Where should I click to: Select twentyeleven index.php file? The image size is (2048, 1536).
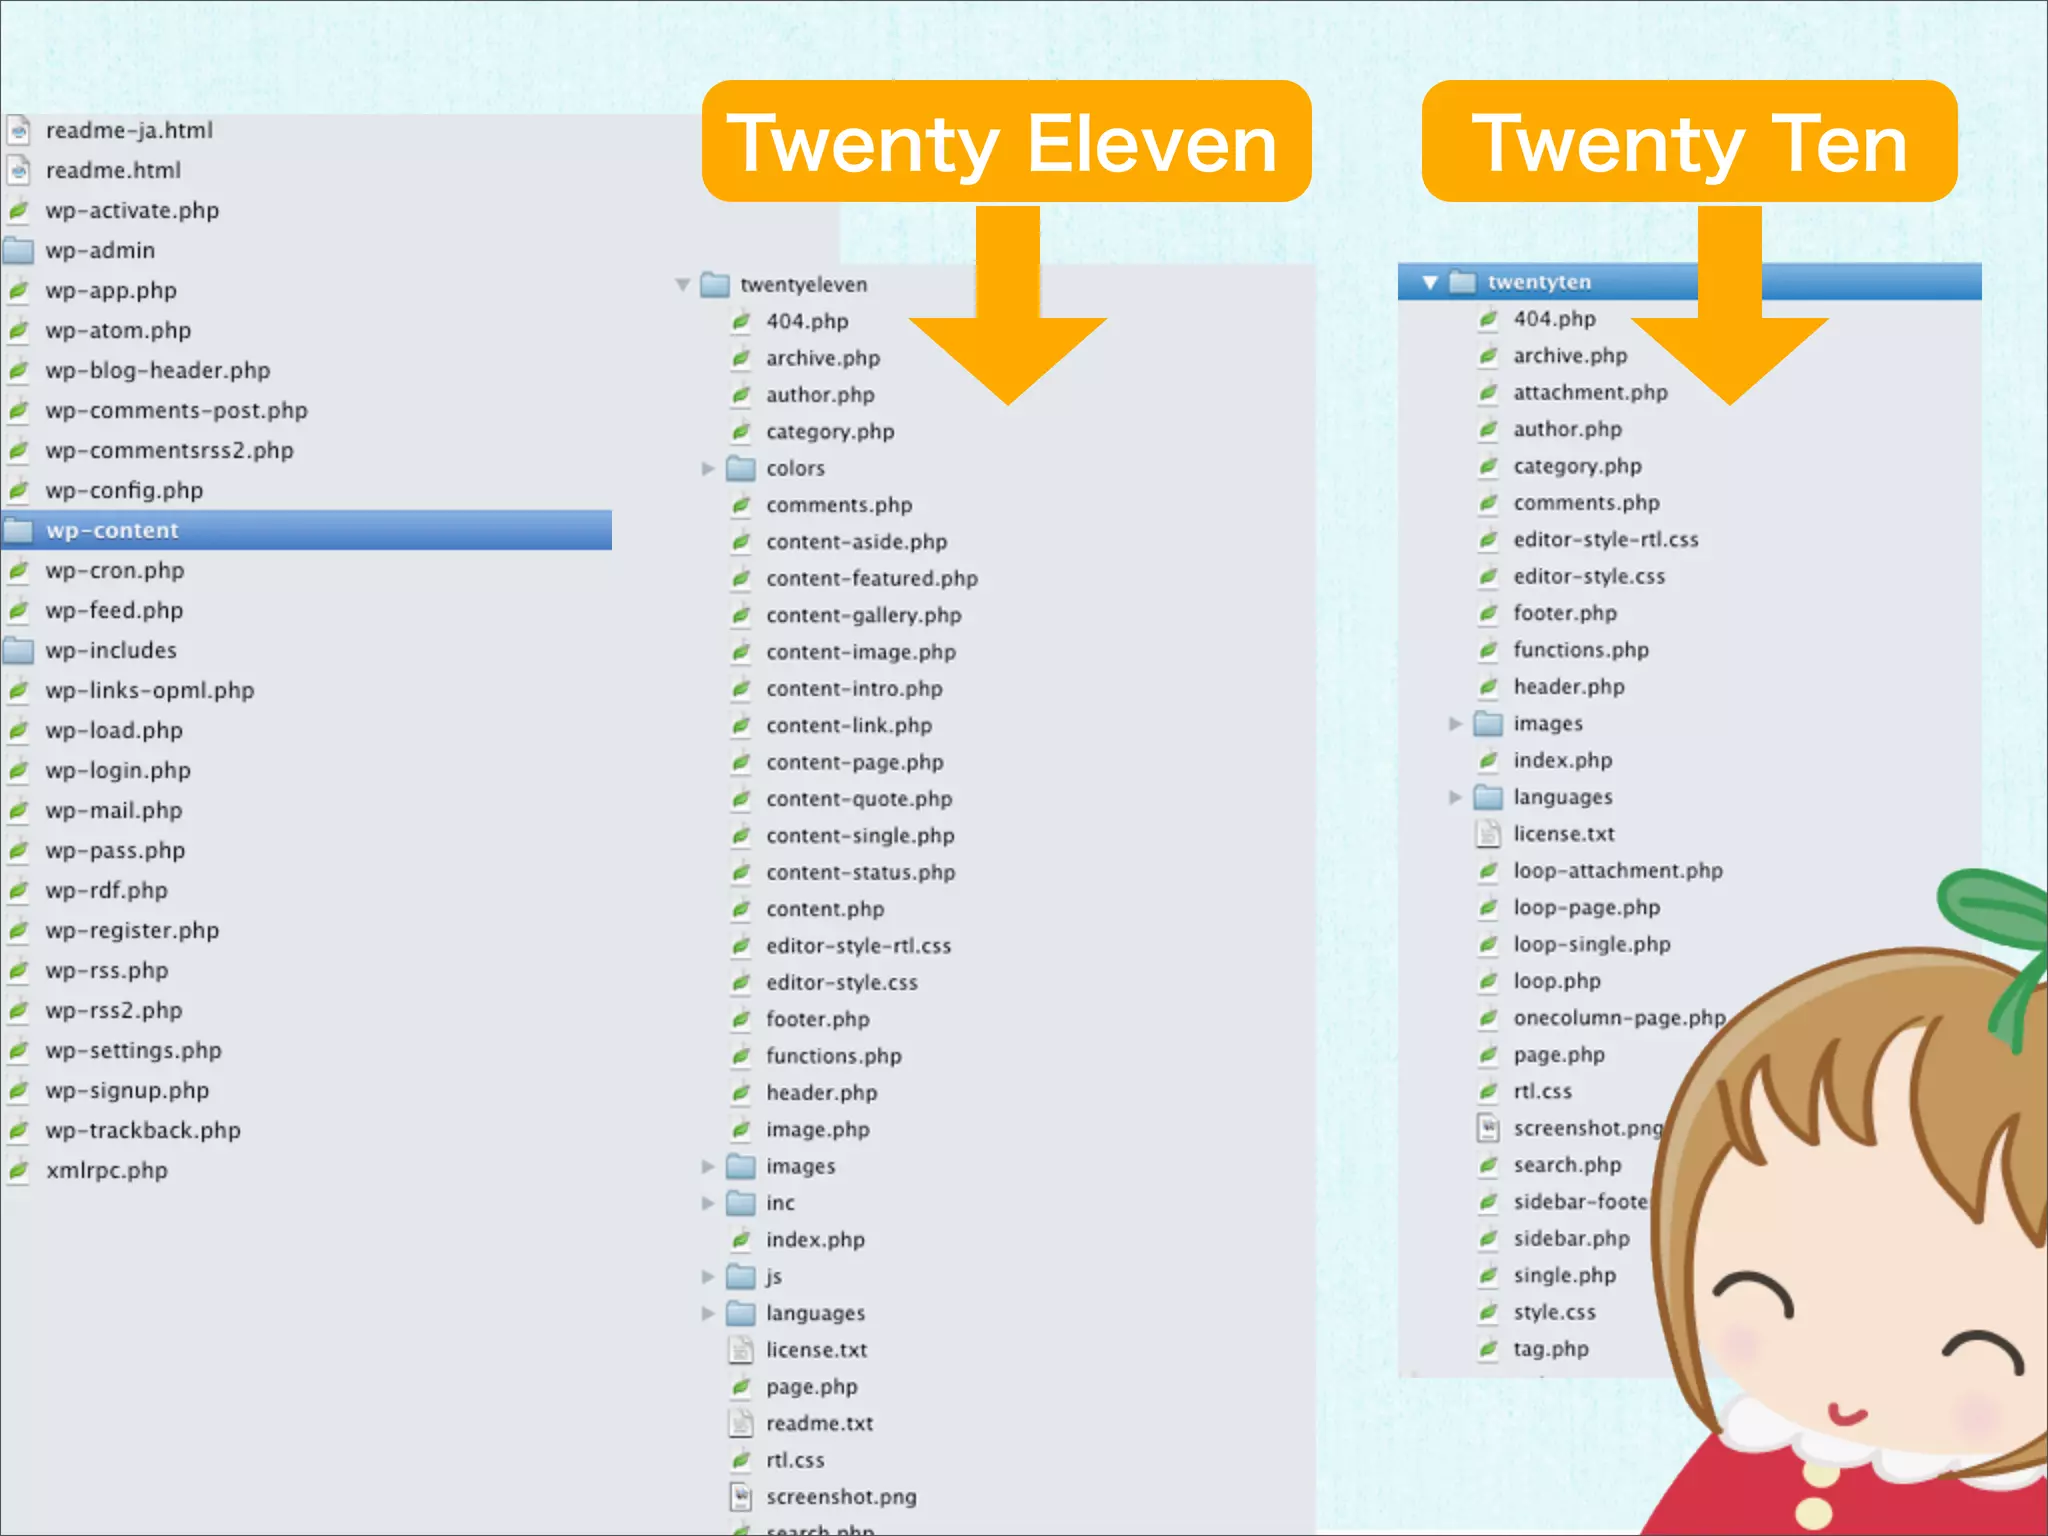click(815, 1240)
